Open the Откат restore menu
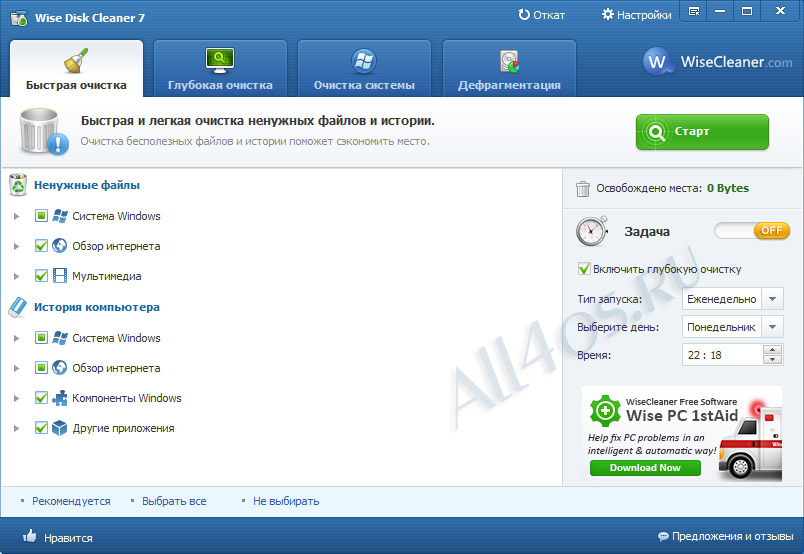Screen dimensions: 804x554 coord(541,15)
